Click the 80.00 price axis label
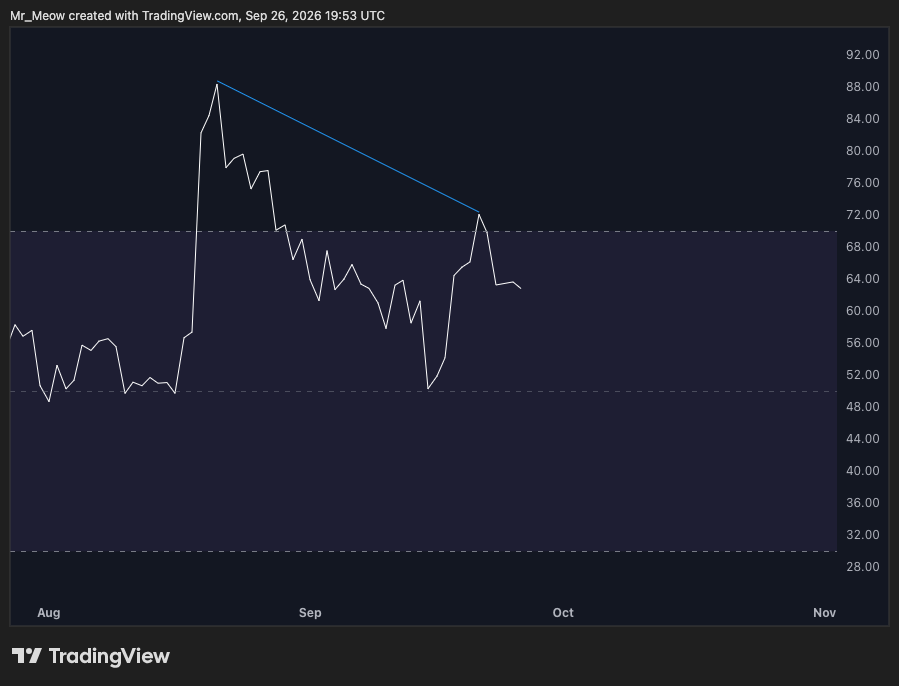 (x=862, y=151)
